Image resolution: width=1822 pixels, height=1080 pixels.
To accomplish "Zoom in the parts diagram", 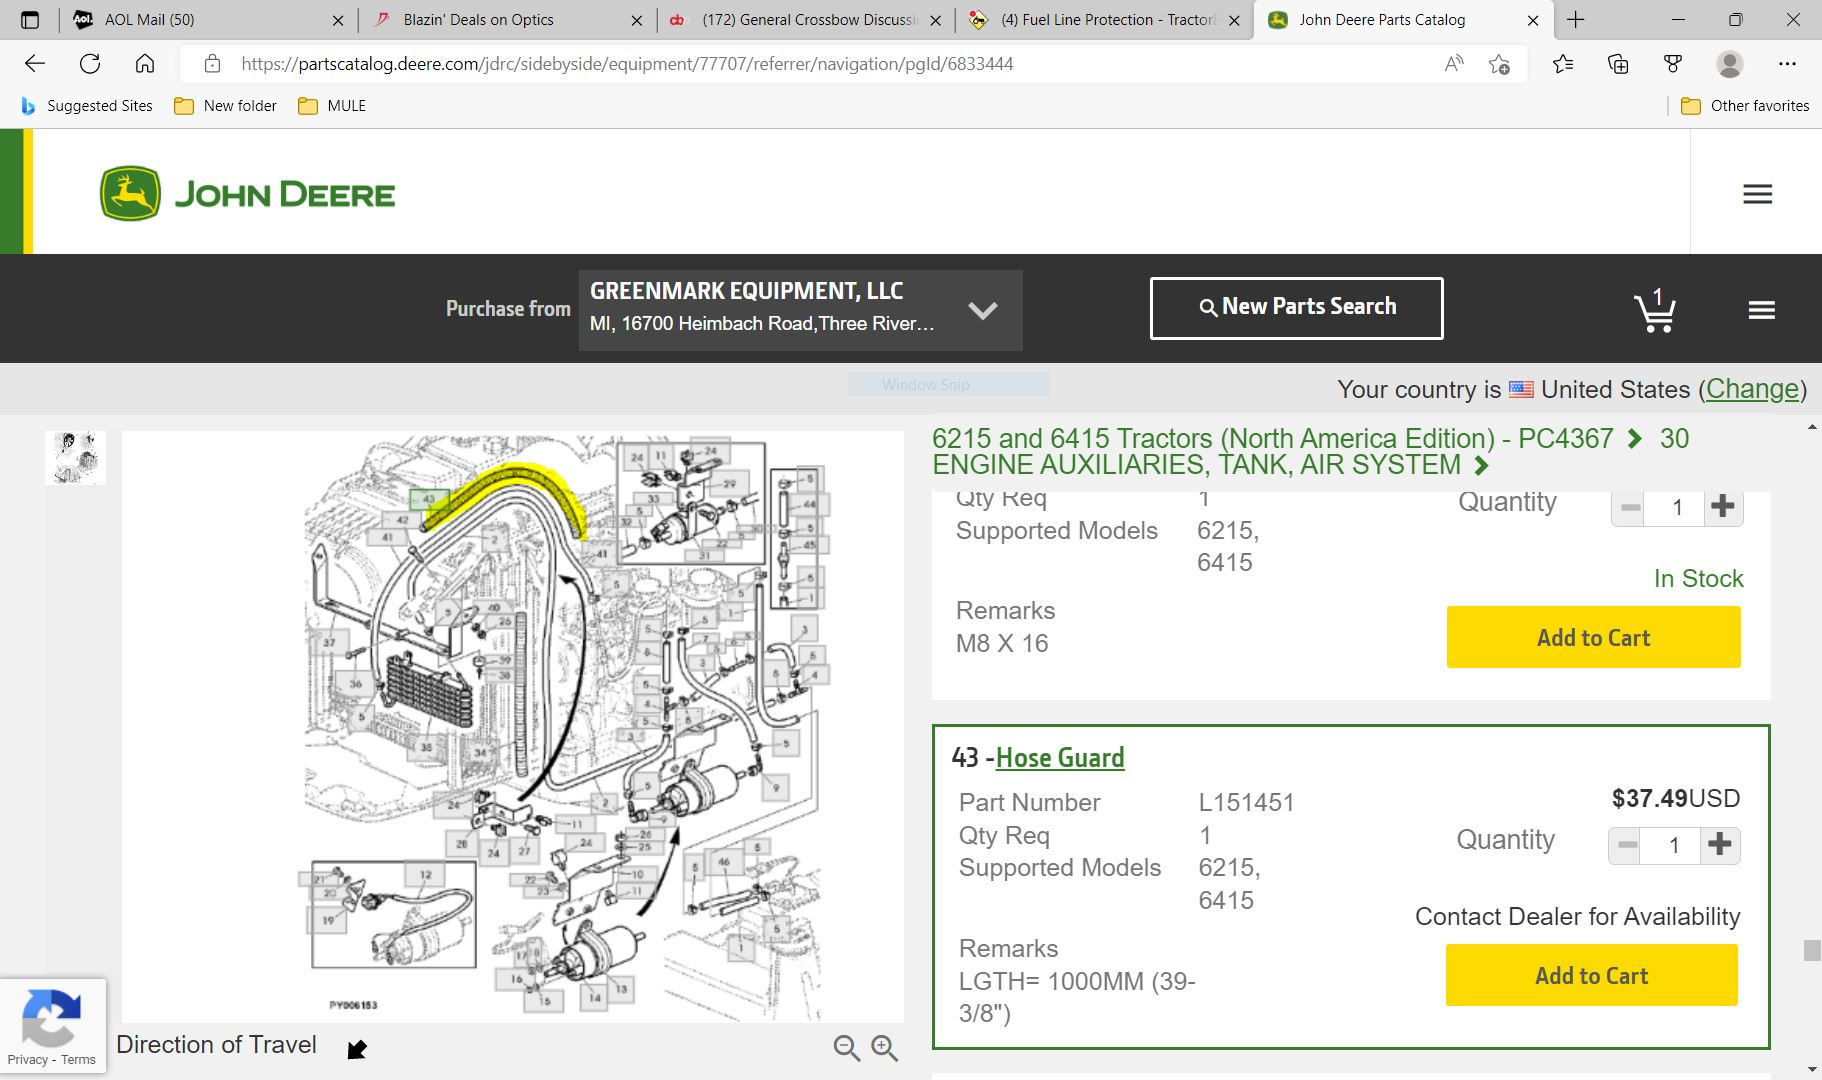I will click(884, 1047).
